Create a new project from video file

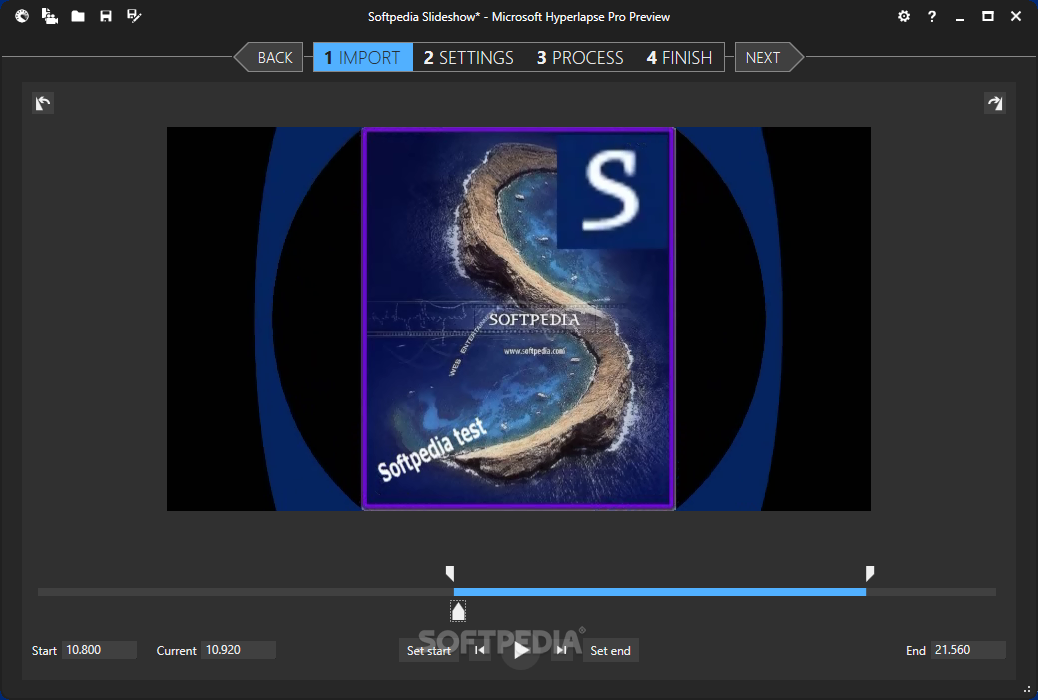(50, 16)
